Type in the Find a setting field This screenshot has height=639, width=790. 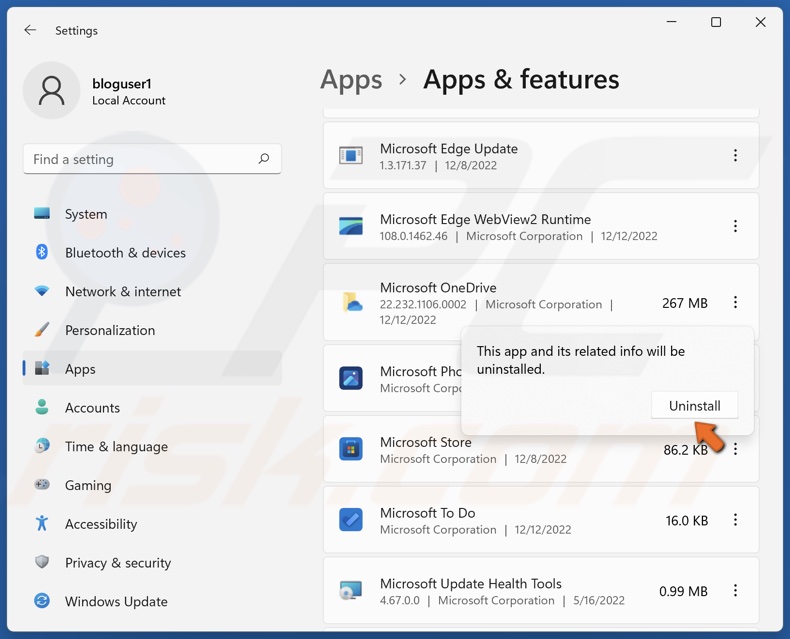pos(140,159)
